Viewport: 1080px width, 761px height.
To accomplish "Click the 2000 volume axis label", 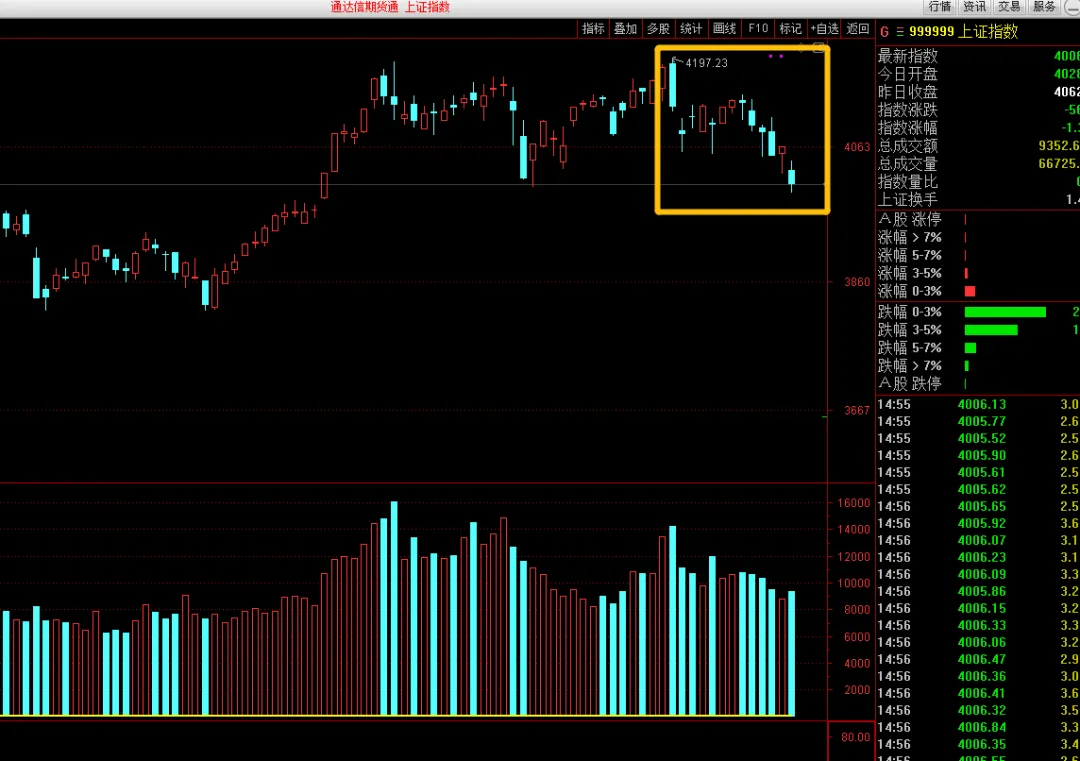I will pyautogui.click(x=857, y=689).
